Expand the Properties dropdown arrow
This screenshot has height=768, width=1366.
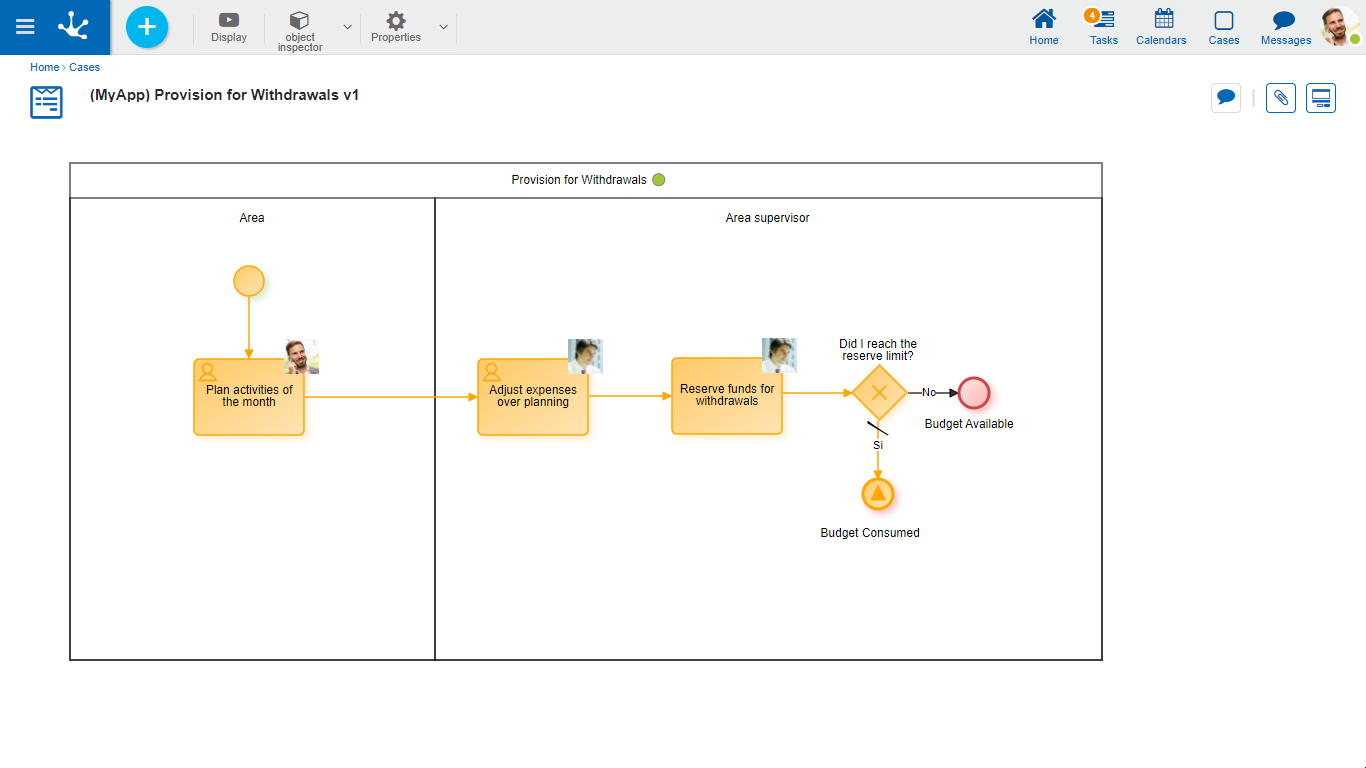point(443,27)
